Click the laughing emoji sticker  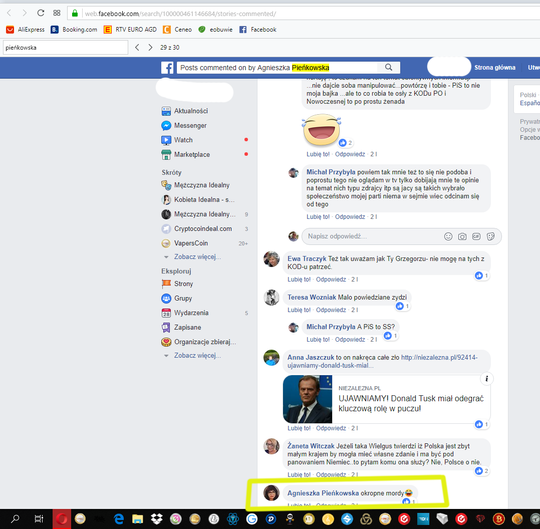pyautogui.click(x=321, y=130)
